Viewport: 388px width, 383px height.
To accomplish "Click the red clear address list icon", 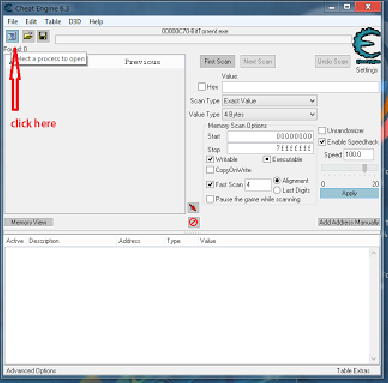I will 193,222.
